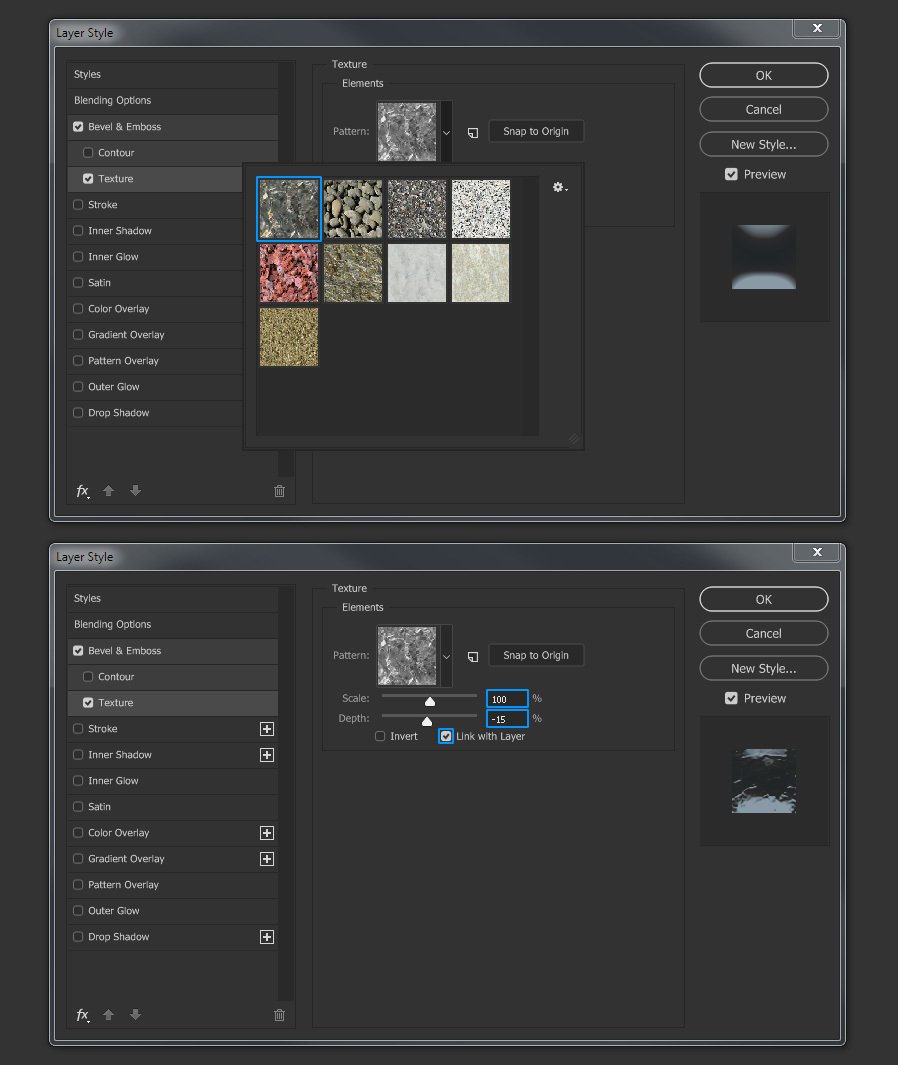Click Snap to Origin in top dialog

click(x=536, y=131)
